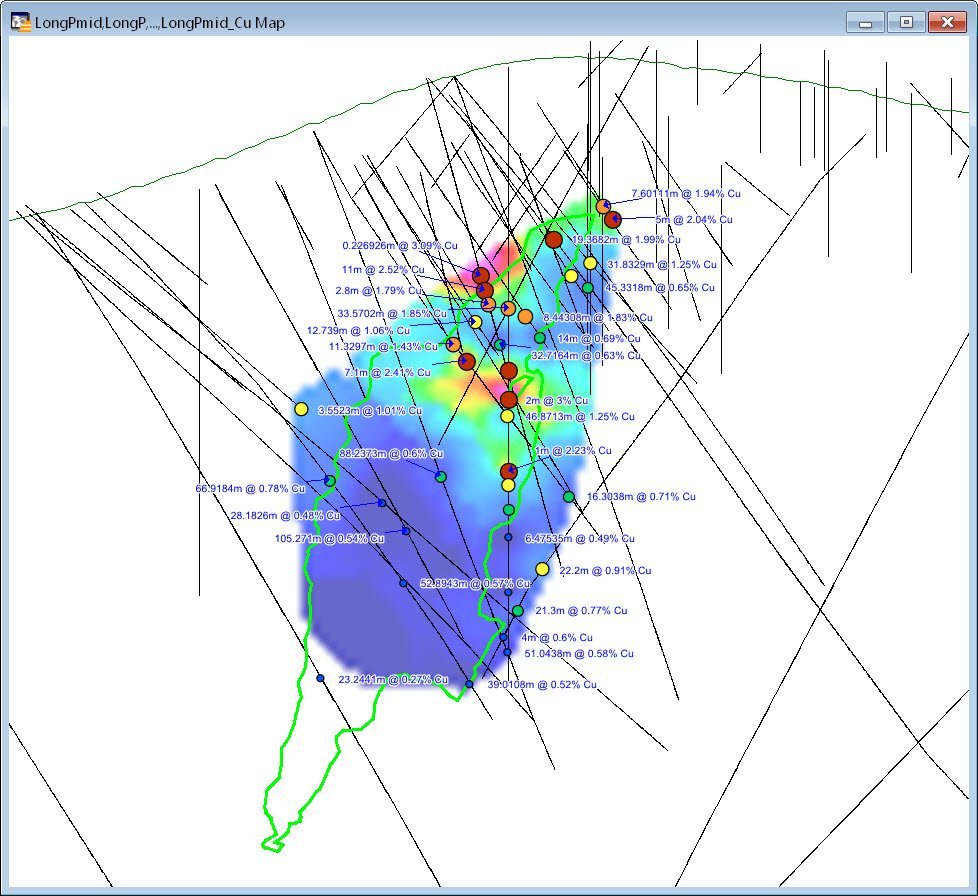The width and height of the screenshot is (978, 896).
Task: Minimize the LongPmid_Cu Map window
Action: point(863,21)
